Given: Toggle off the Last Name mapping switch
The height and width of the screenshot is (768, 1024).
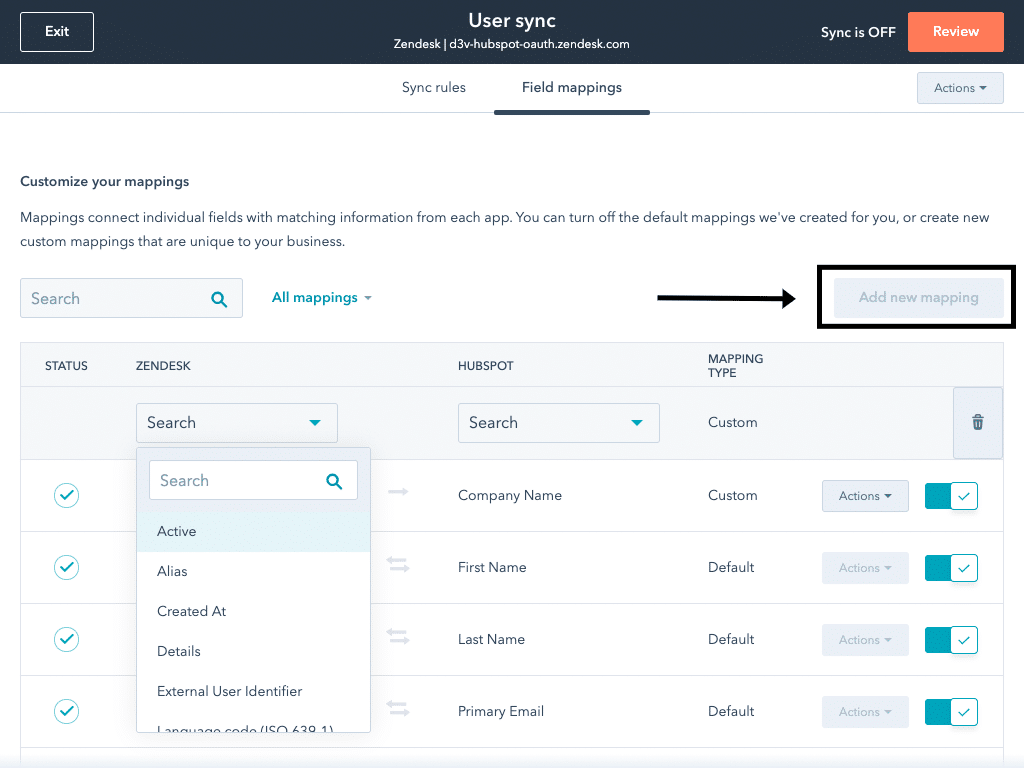Looking at the screenshot, I should [951, 640].
